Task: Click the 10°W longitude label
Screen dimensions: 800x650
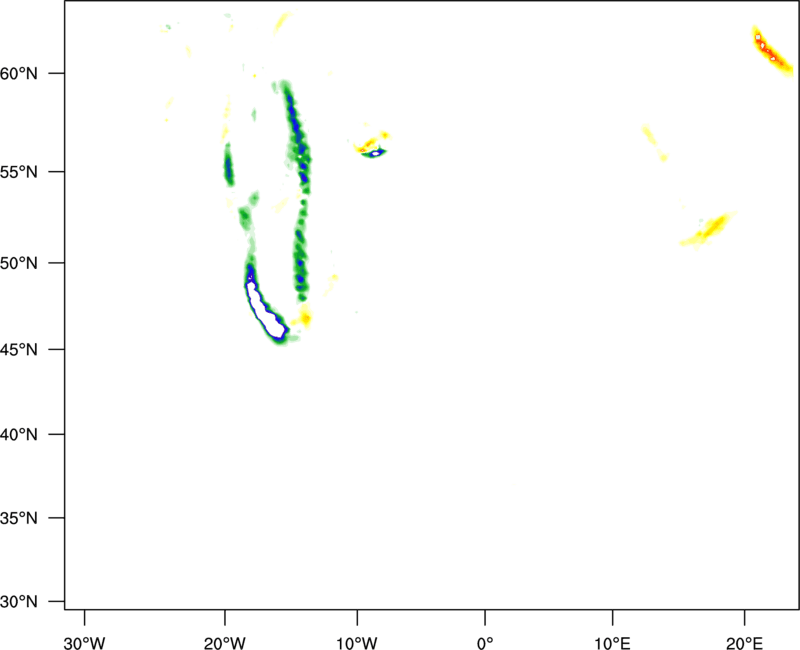Action: click(357, 643)
